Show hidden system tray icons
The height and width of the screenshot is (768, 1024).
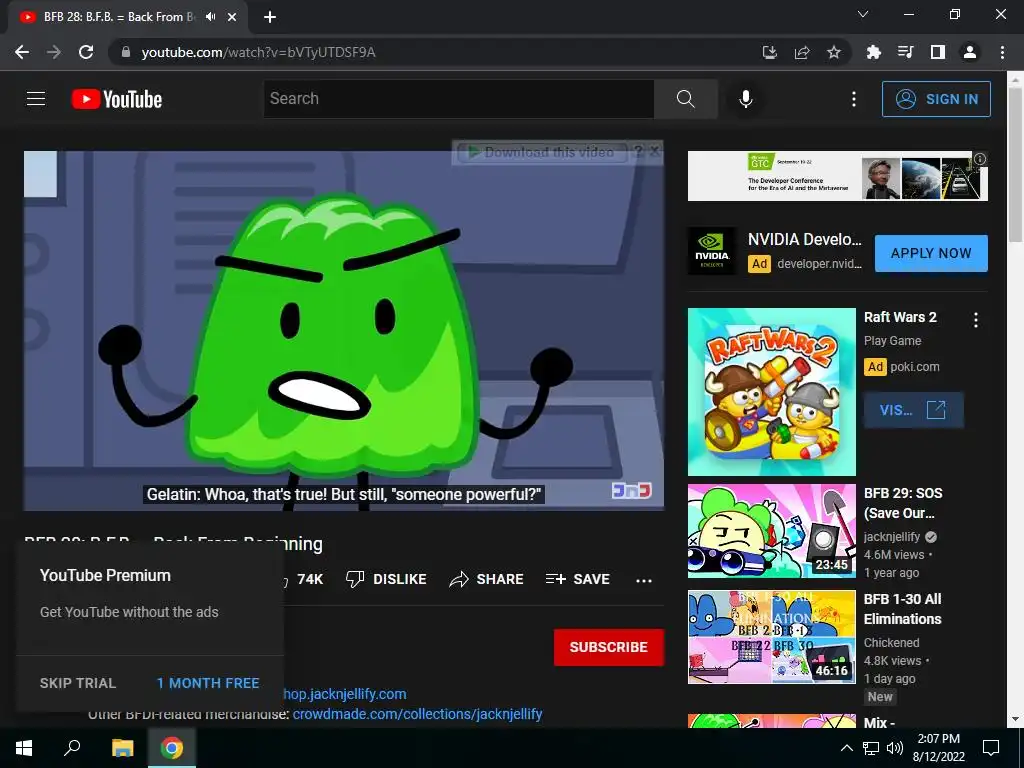[x=846, y=748]
